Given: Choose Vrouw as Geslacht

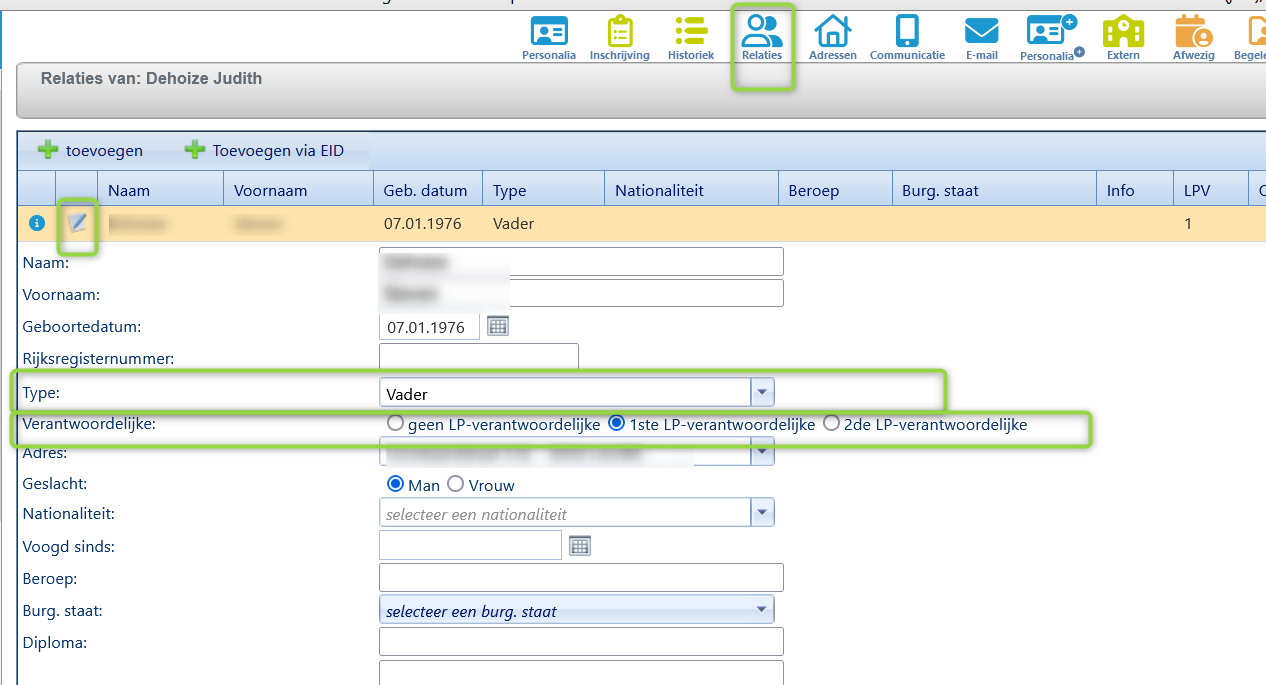Looking at the screenshot, I should (456, 485).
